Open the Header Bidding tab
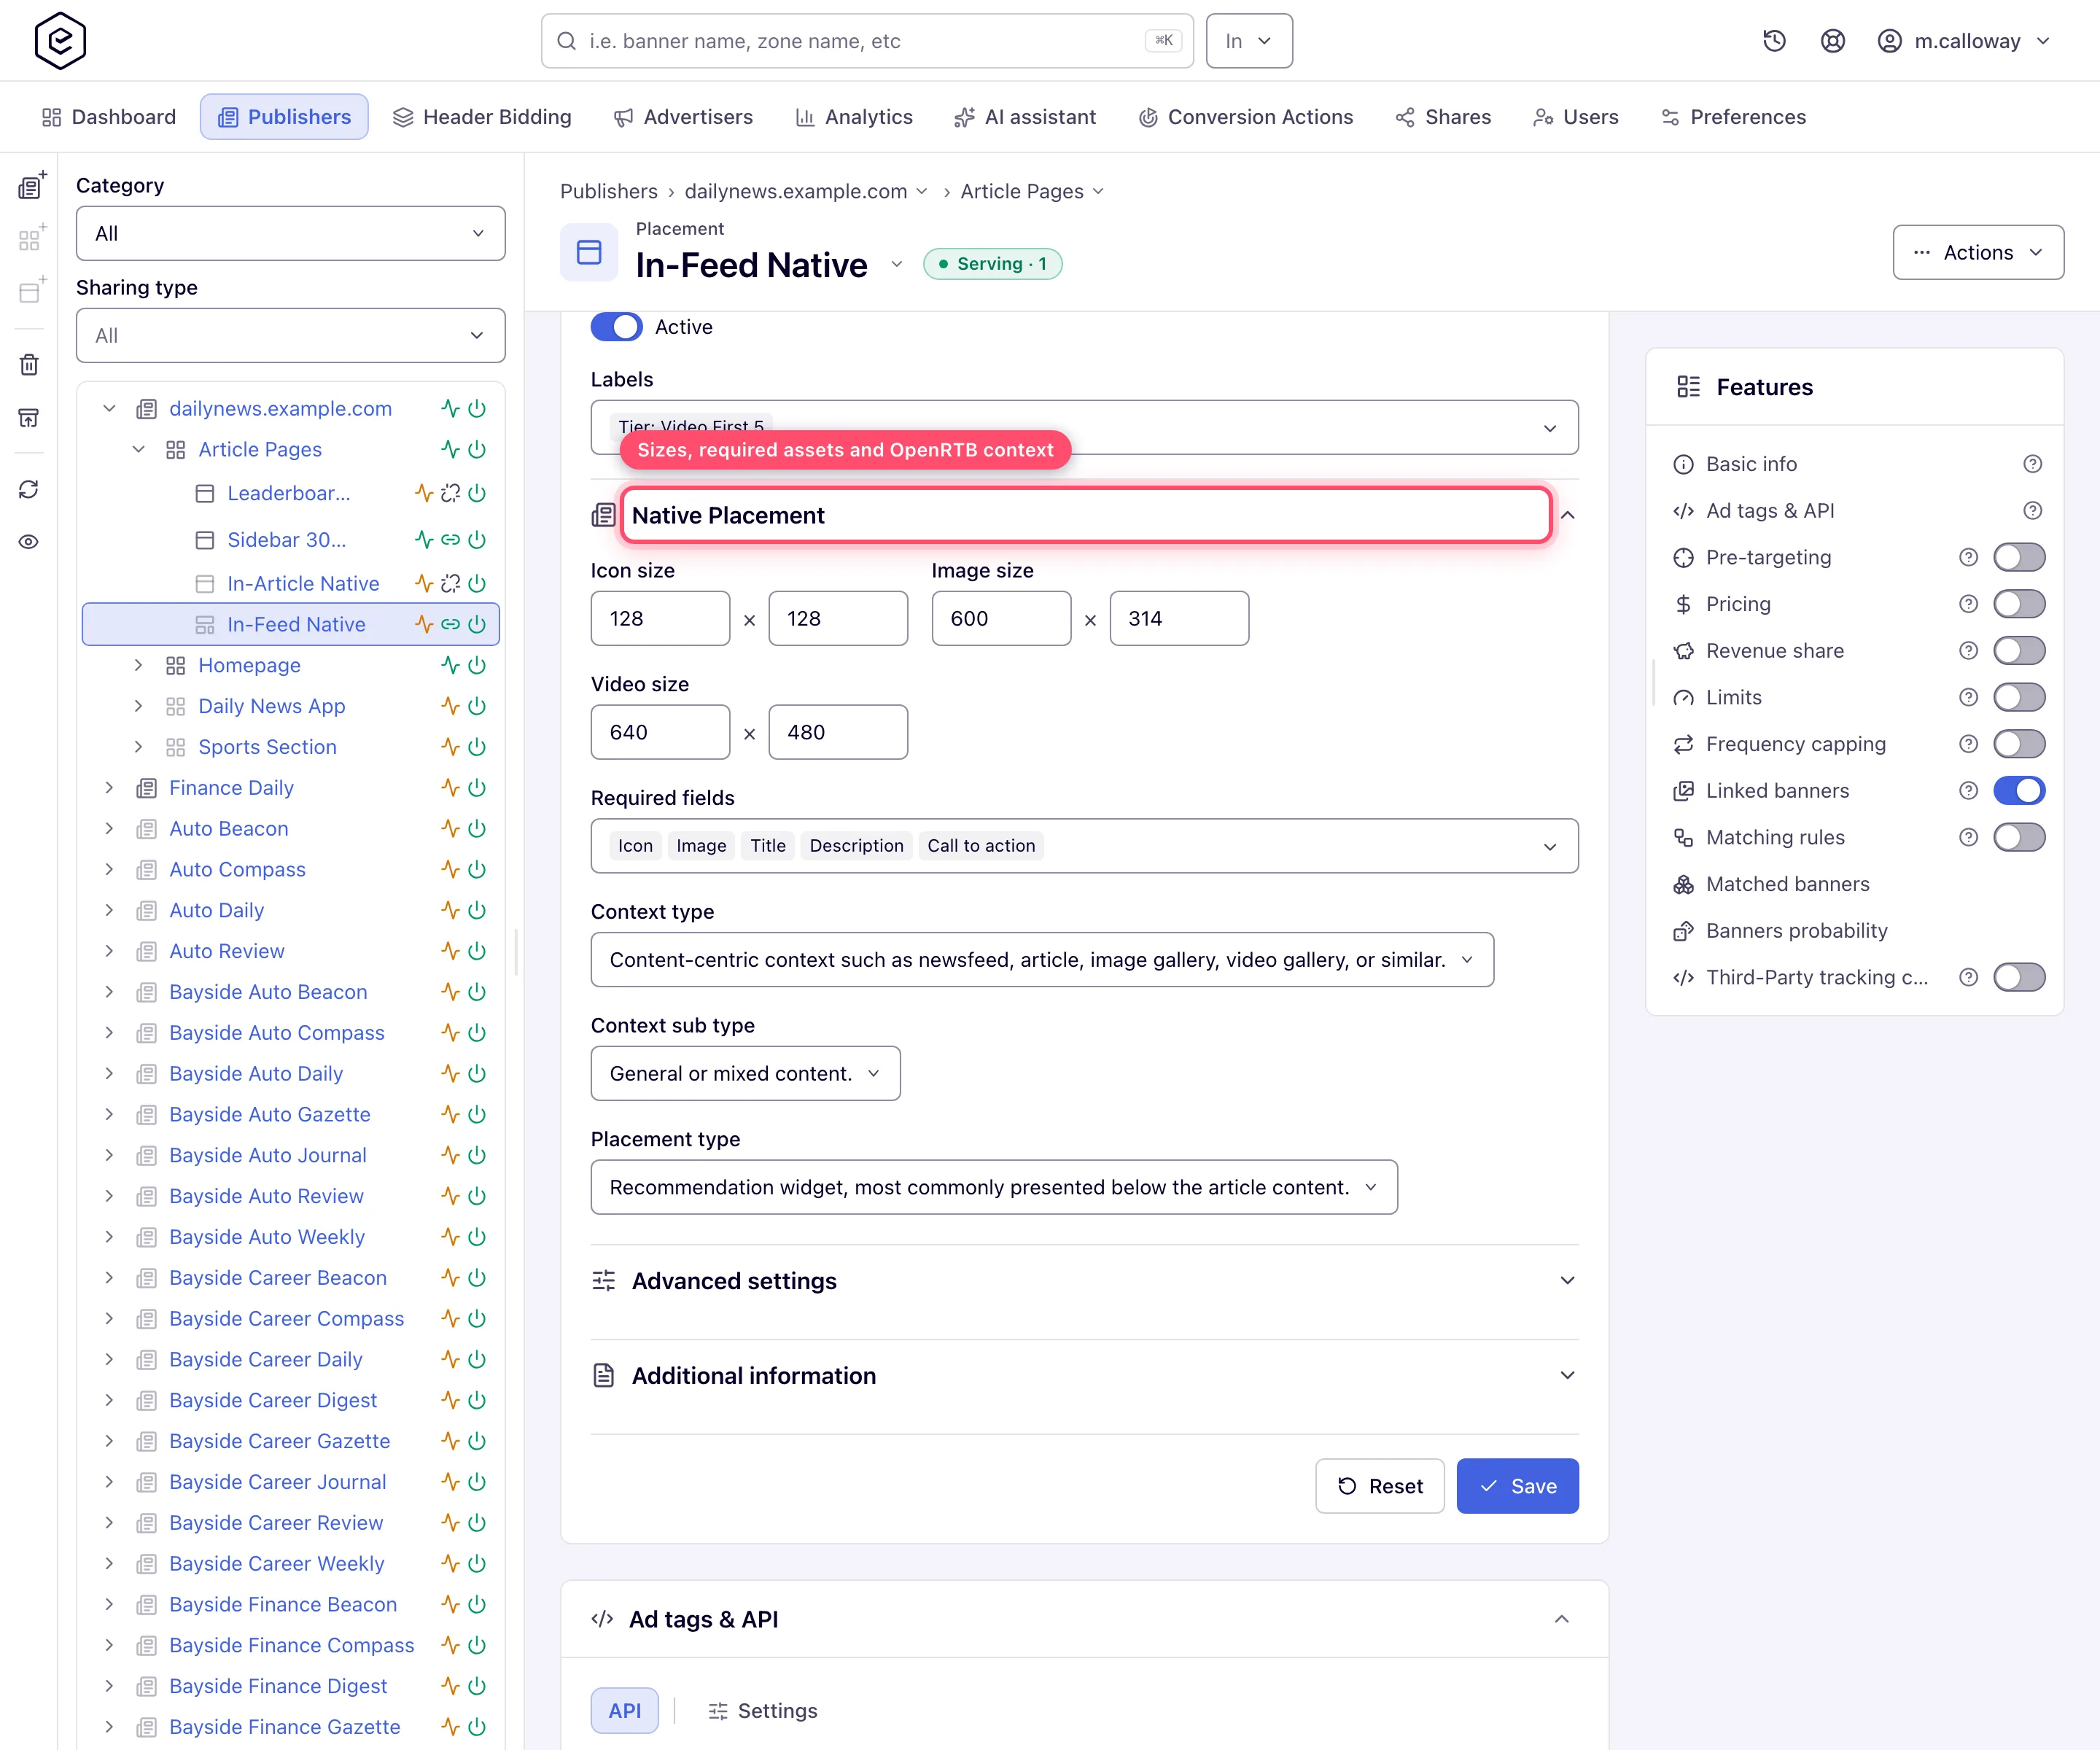 coord(482,117)
